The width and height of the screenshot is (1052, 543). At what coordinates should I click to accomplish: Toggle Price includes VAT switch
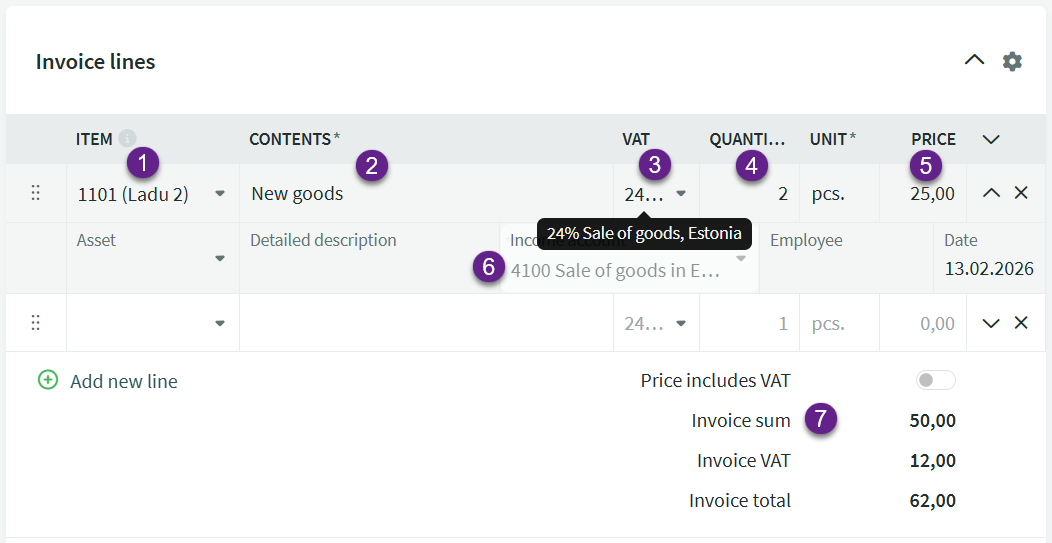pos(936,380)
